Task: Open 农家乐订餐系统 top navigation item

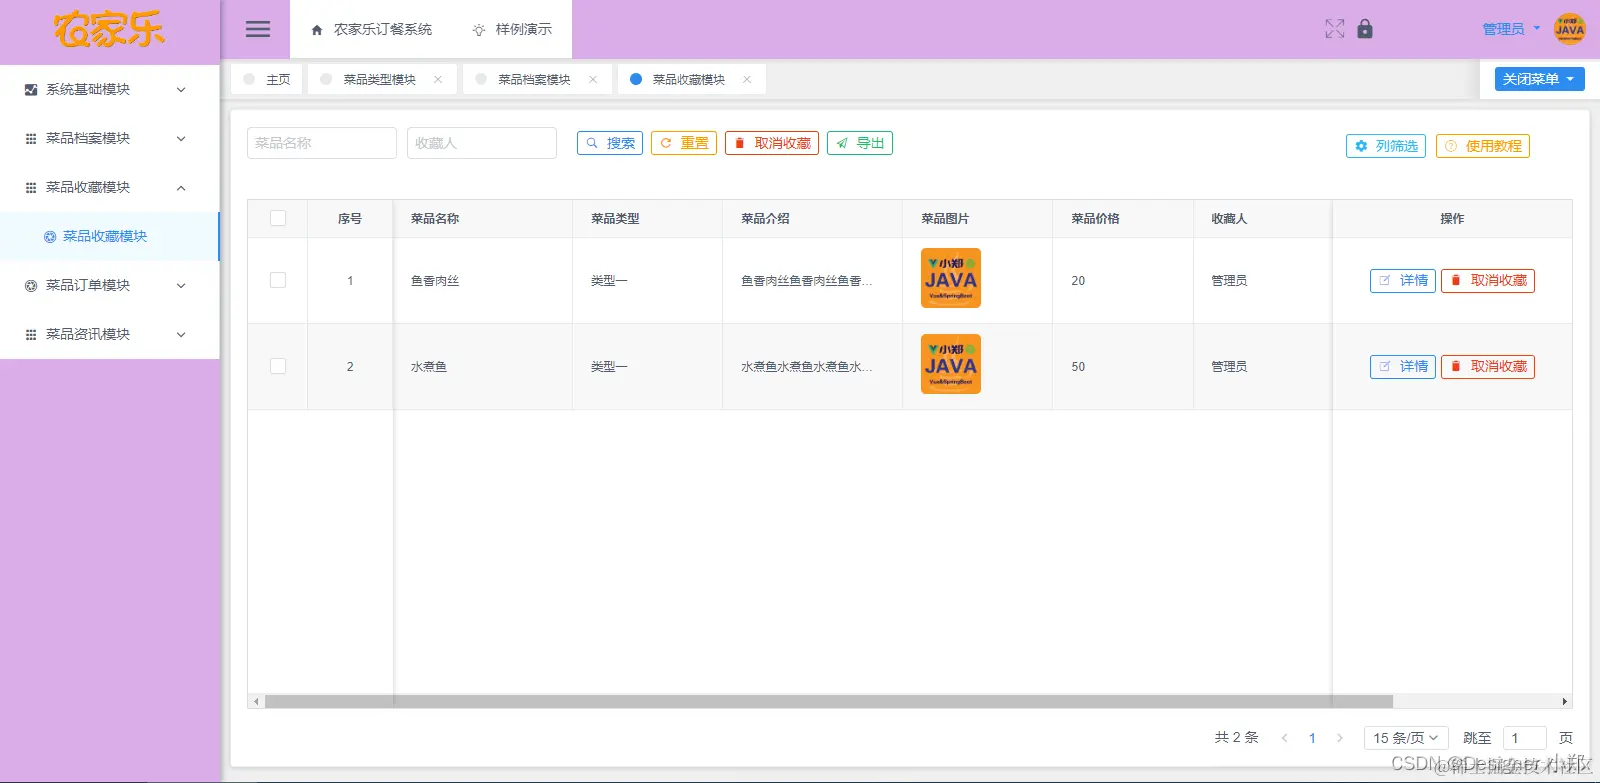Action: pyautogui.click(x=371, y=29)
